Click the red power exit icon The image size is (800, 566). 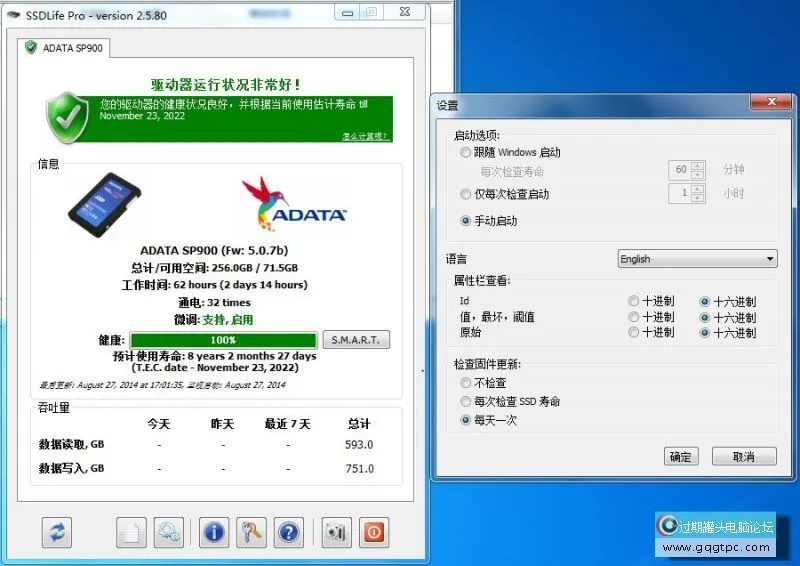point(373,532)
